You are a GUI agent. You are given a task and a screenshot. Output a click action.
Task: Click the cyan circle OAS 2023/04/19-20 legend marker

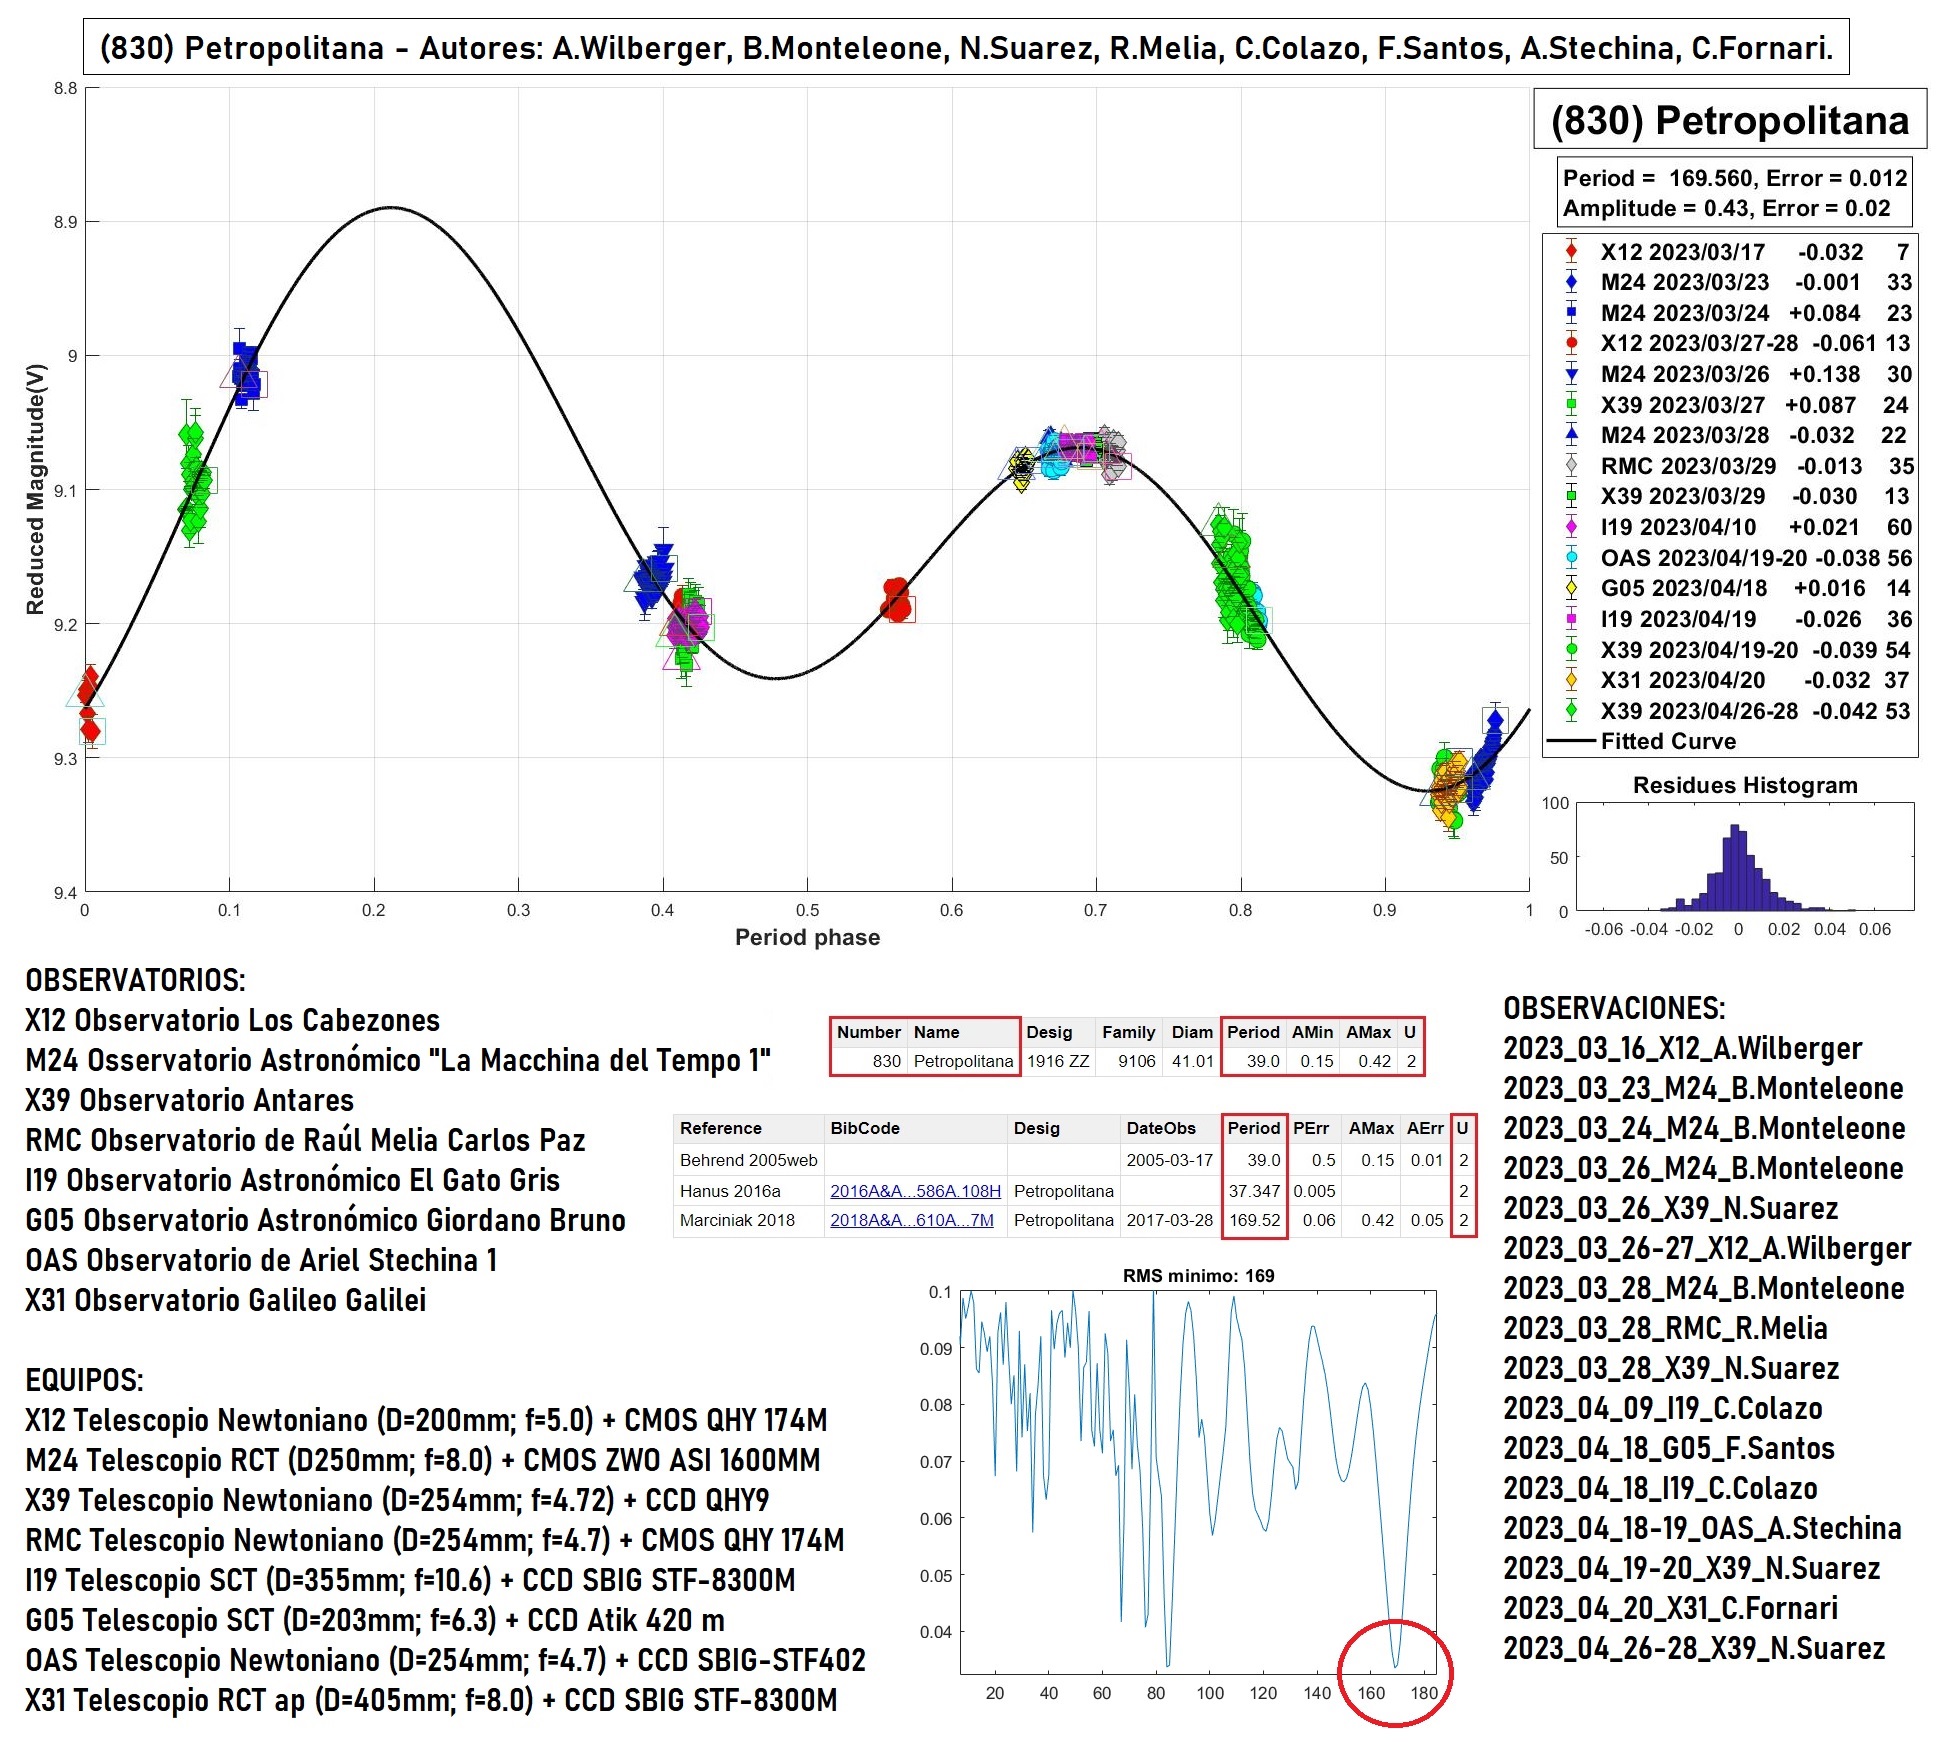pyautogui.click(x=1571, y=557)
